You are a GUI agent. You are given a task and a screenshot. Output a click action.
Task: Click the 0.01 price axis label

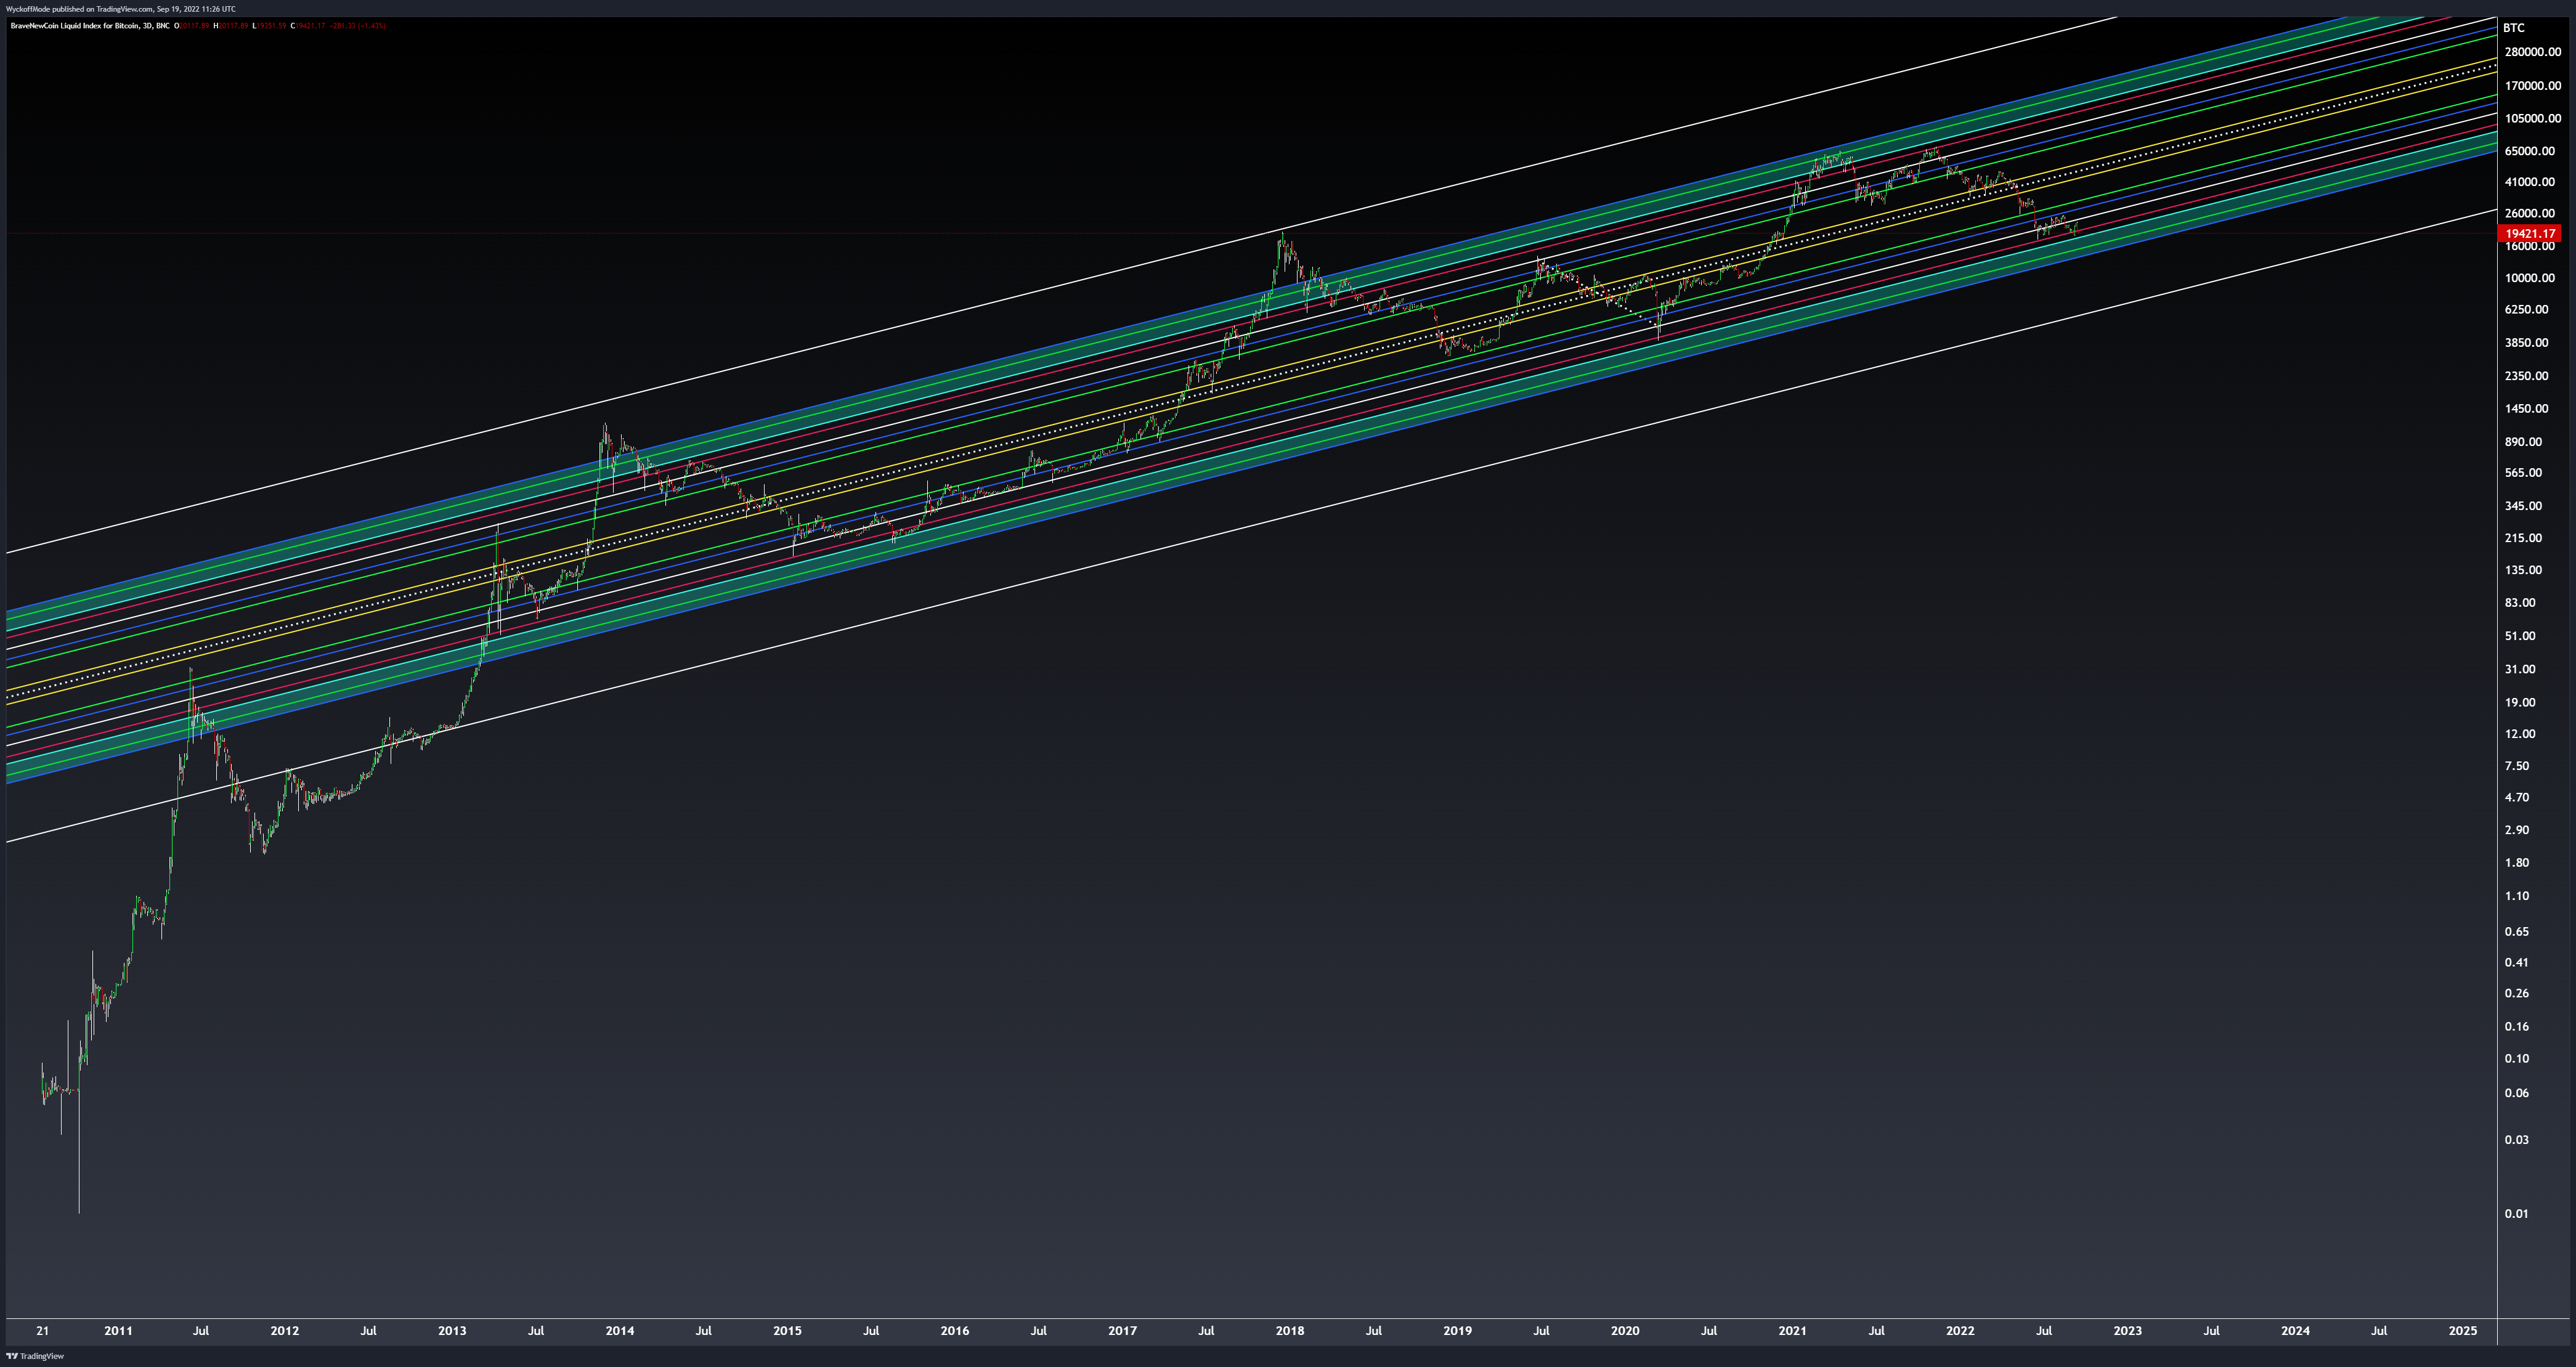[2517, 1214]
